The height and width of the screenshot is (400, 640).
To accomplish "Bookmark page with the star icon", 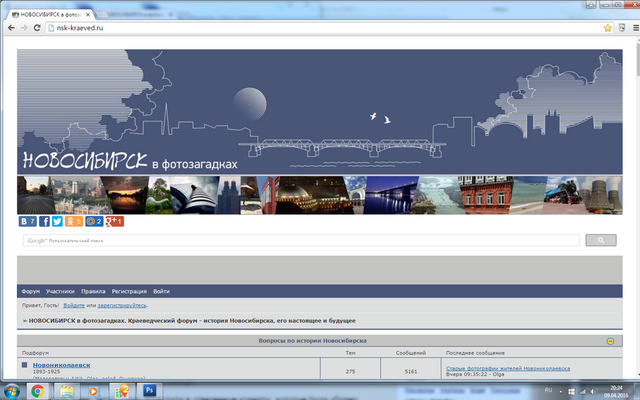I will [x=607, y=28].
